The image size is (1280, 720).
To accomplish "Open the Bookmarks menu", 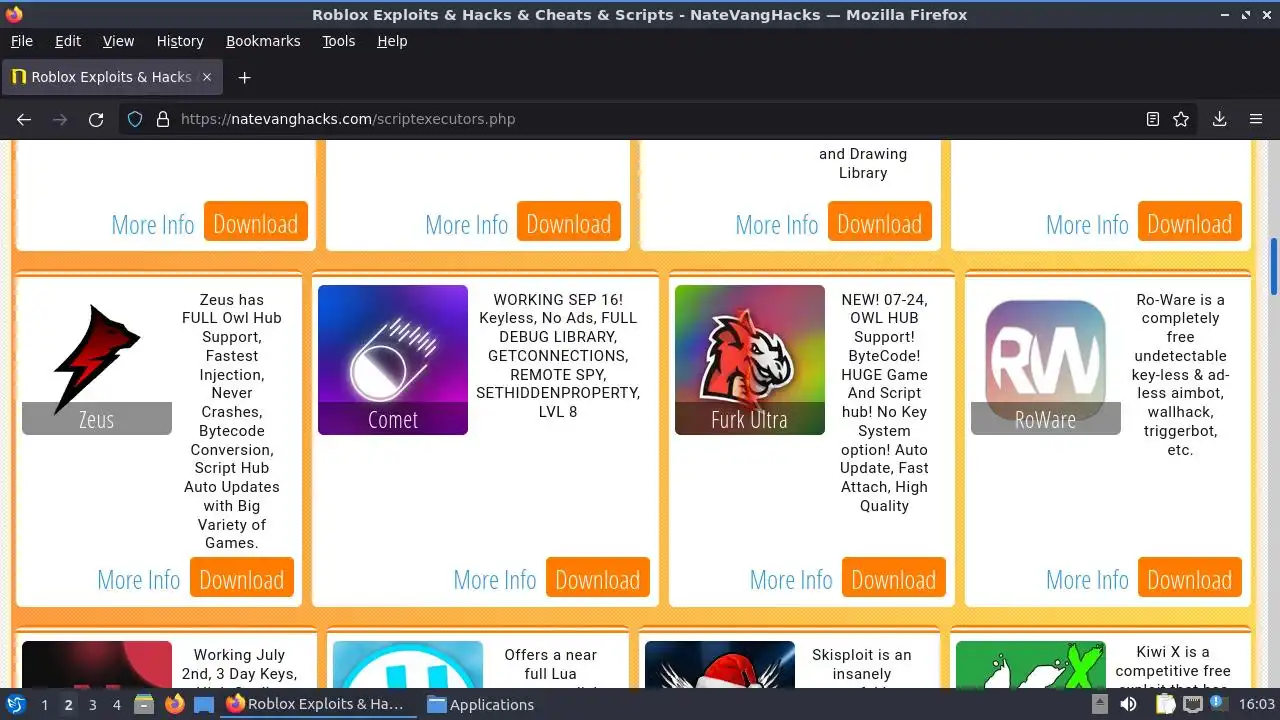I will (263, 41).
